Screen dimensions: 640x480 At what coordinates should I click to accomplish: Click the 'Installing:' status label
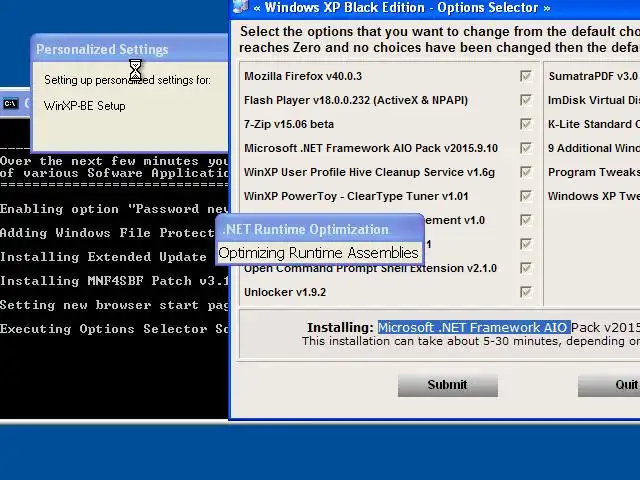(x=340, y=327)
